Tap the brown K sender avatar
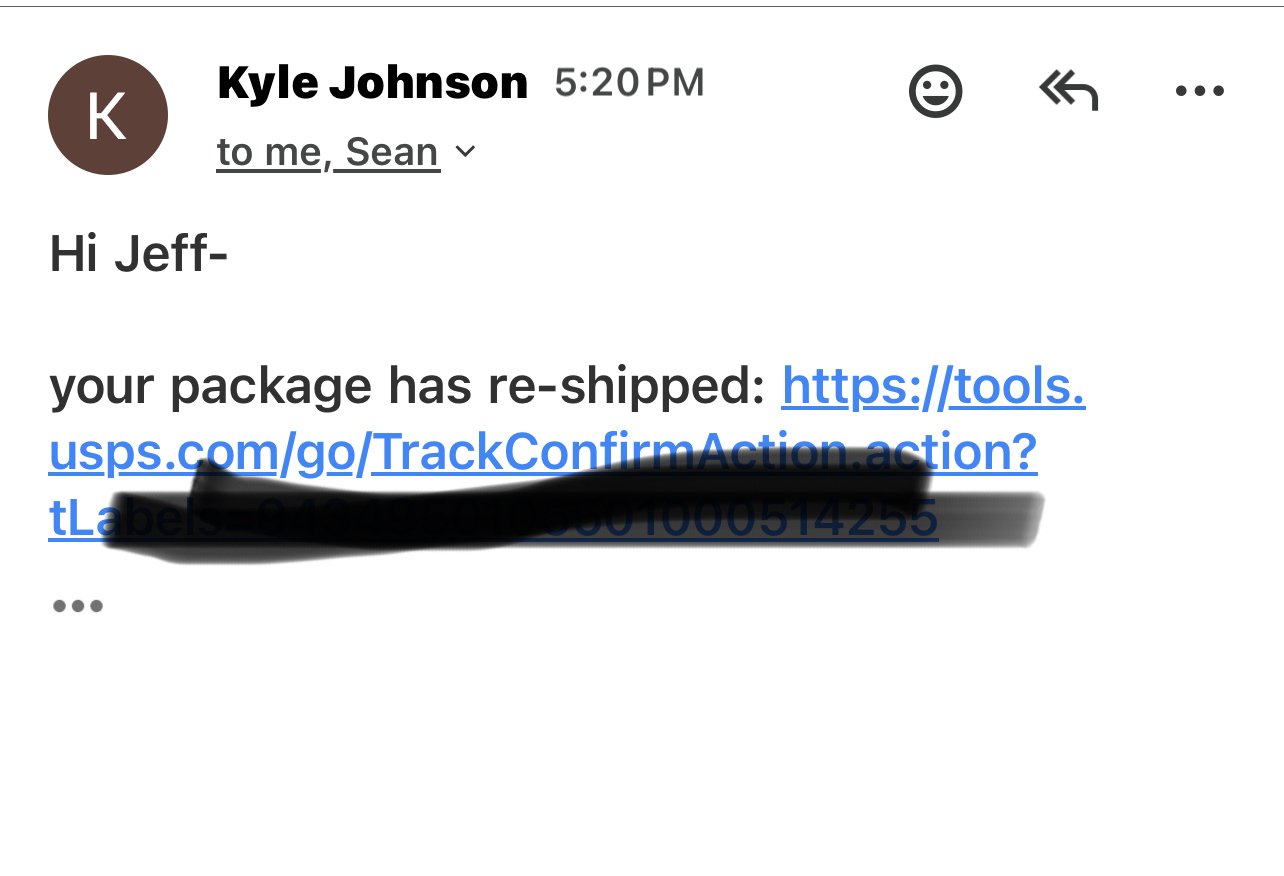1284x876 pixels. click(x=108, y=115)
